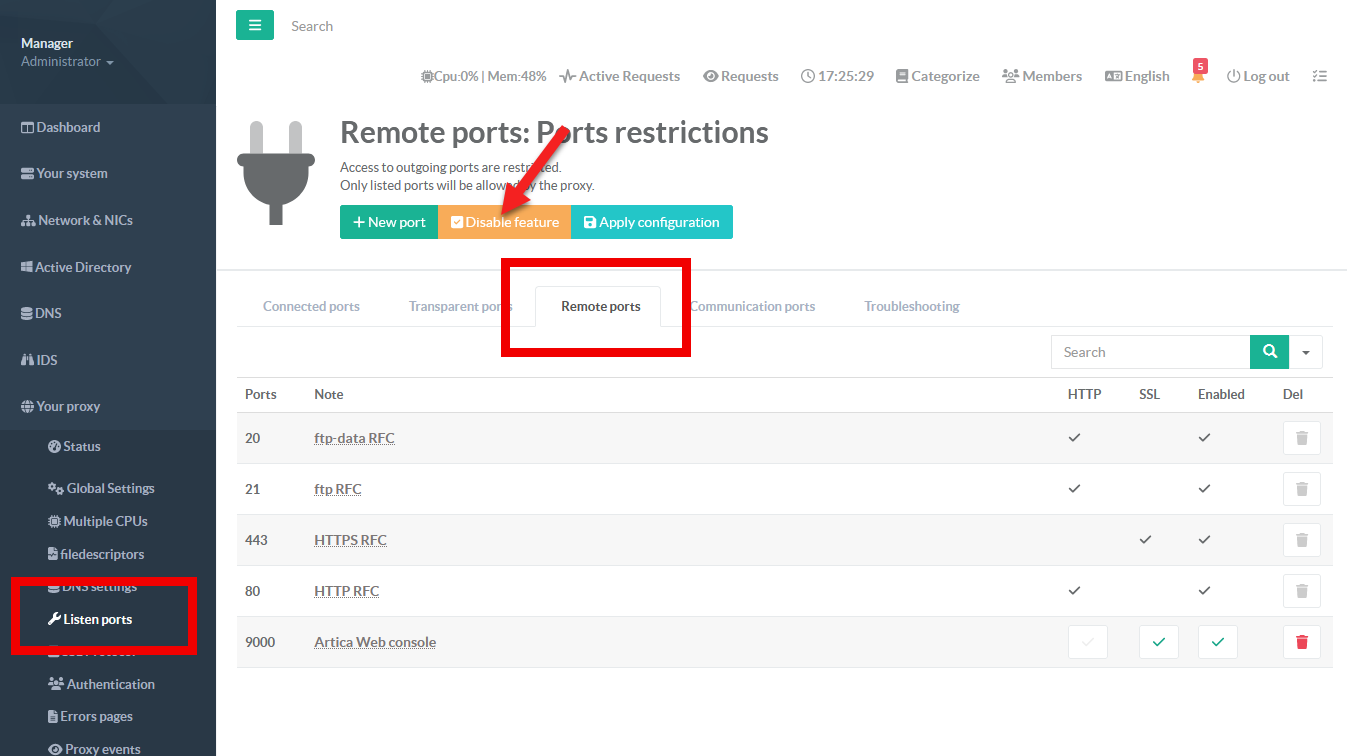Screen dimensions: 1347x756
Task: Switch to the Connected ports tab
Action: (311, 306)
